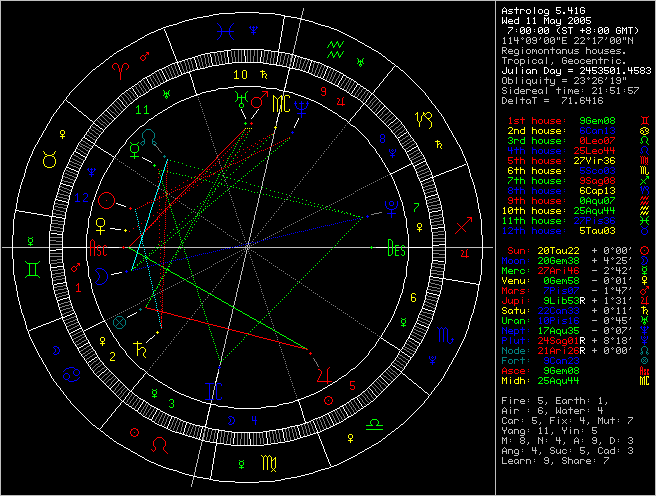The image size is (656, 496).
Task: Click the Capricorn glyph on the outer ring
Action: pyautogui.click(x=423, y=118)
